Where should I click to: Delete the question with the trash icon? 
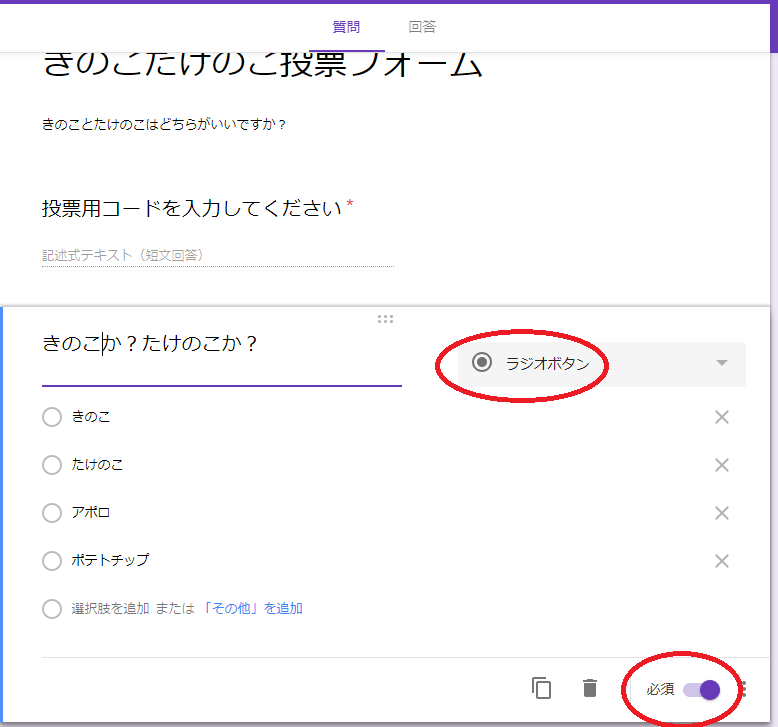tap(589, 688)
